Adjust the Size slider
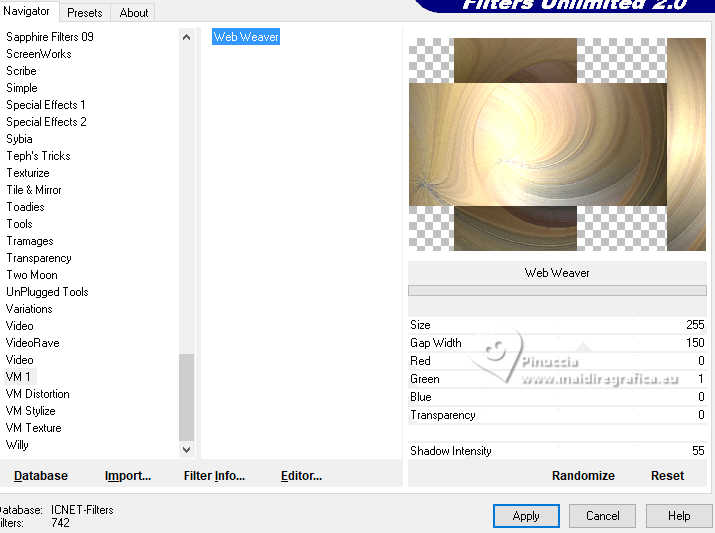The width and height of the screenshot is (715, 533). (557, 325)
